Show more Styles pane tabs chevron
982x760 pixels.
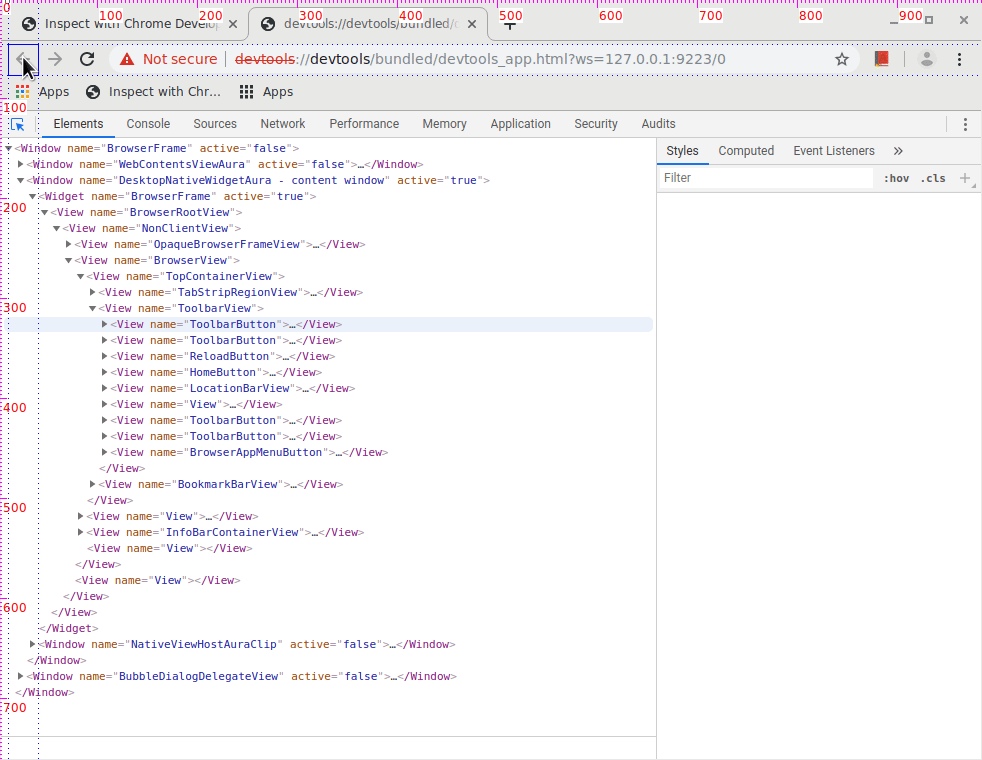coord(898,151)
